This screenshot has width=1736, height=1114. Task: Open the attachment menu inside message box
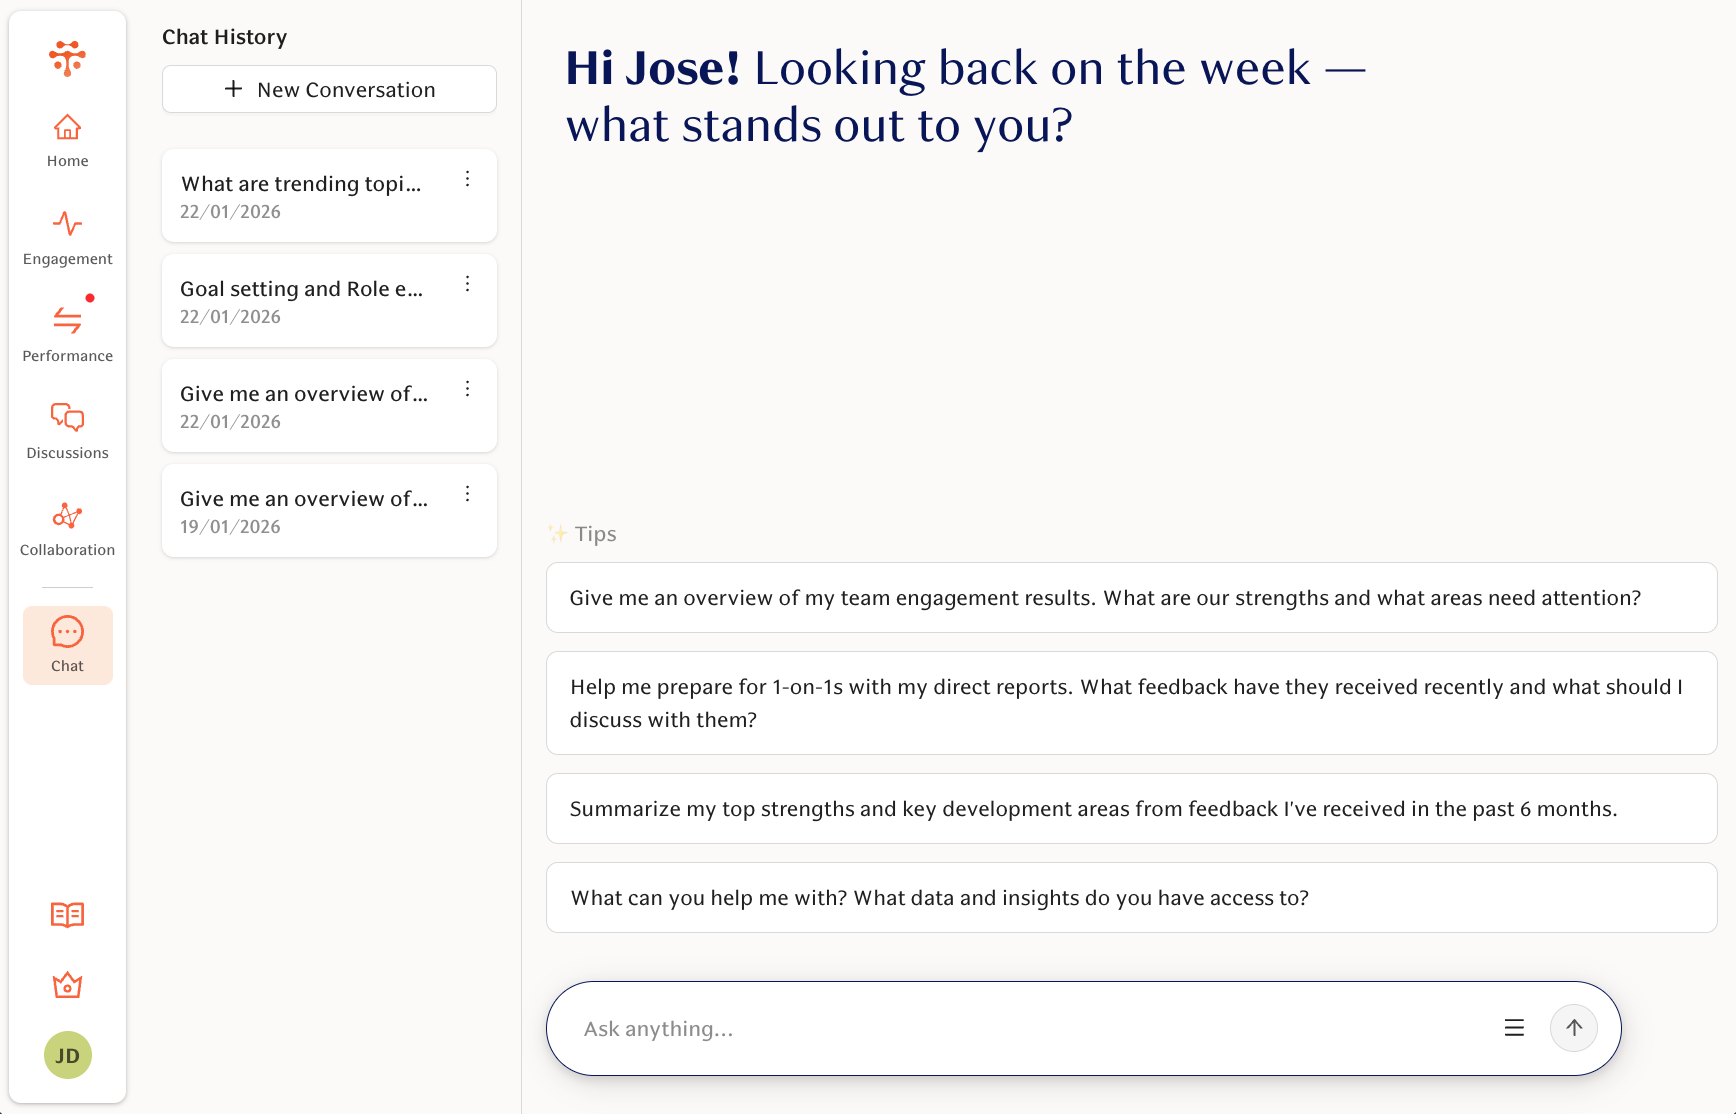(1514, 1027)
